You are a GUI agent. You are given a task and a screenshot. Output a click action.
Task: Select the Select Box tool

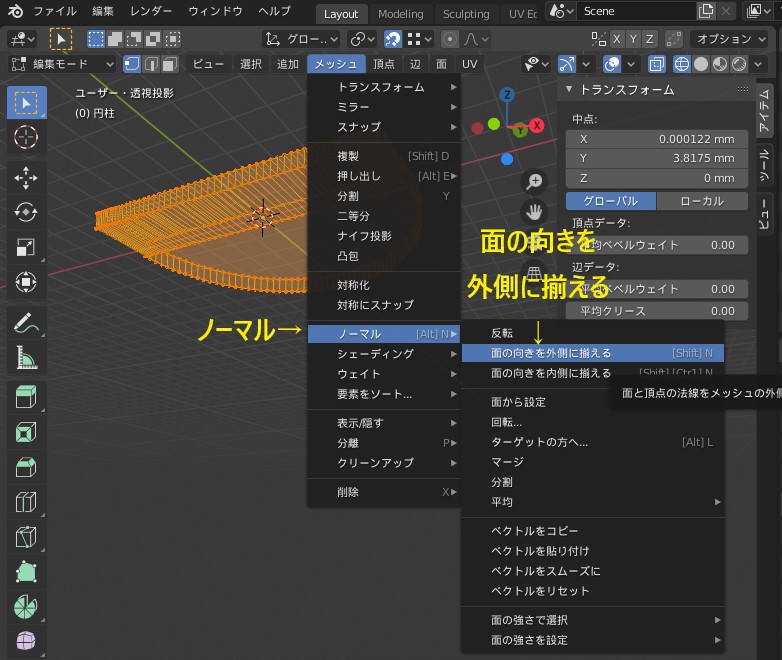pos(26,103)
